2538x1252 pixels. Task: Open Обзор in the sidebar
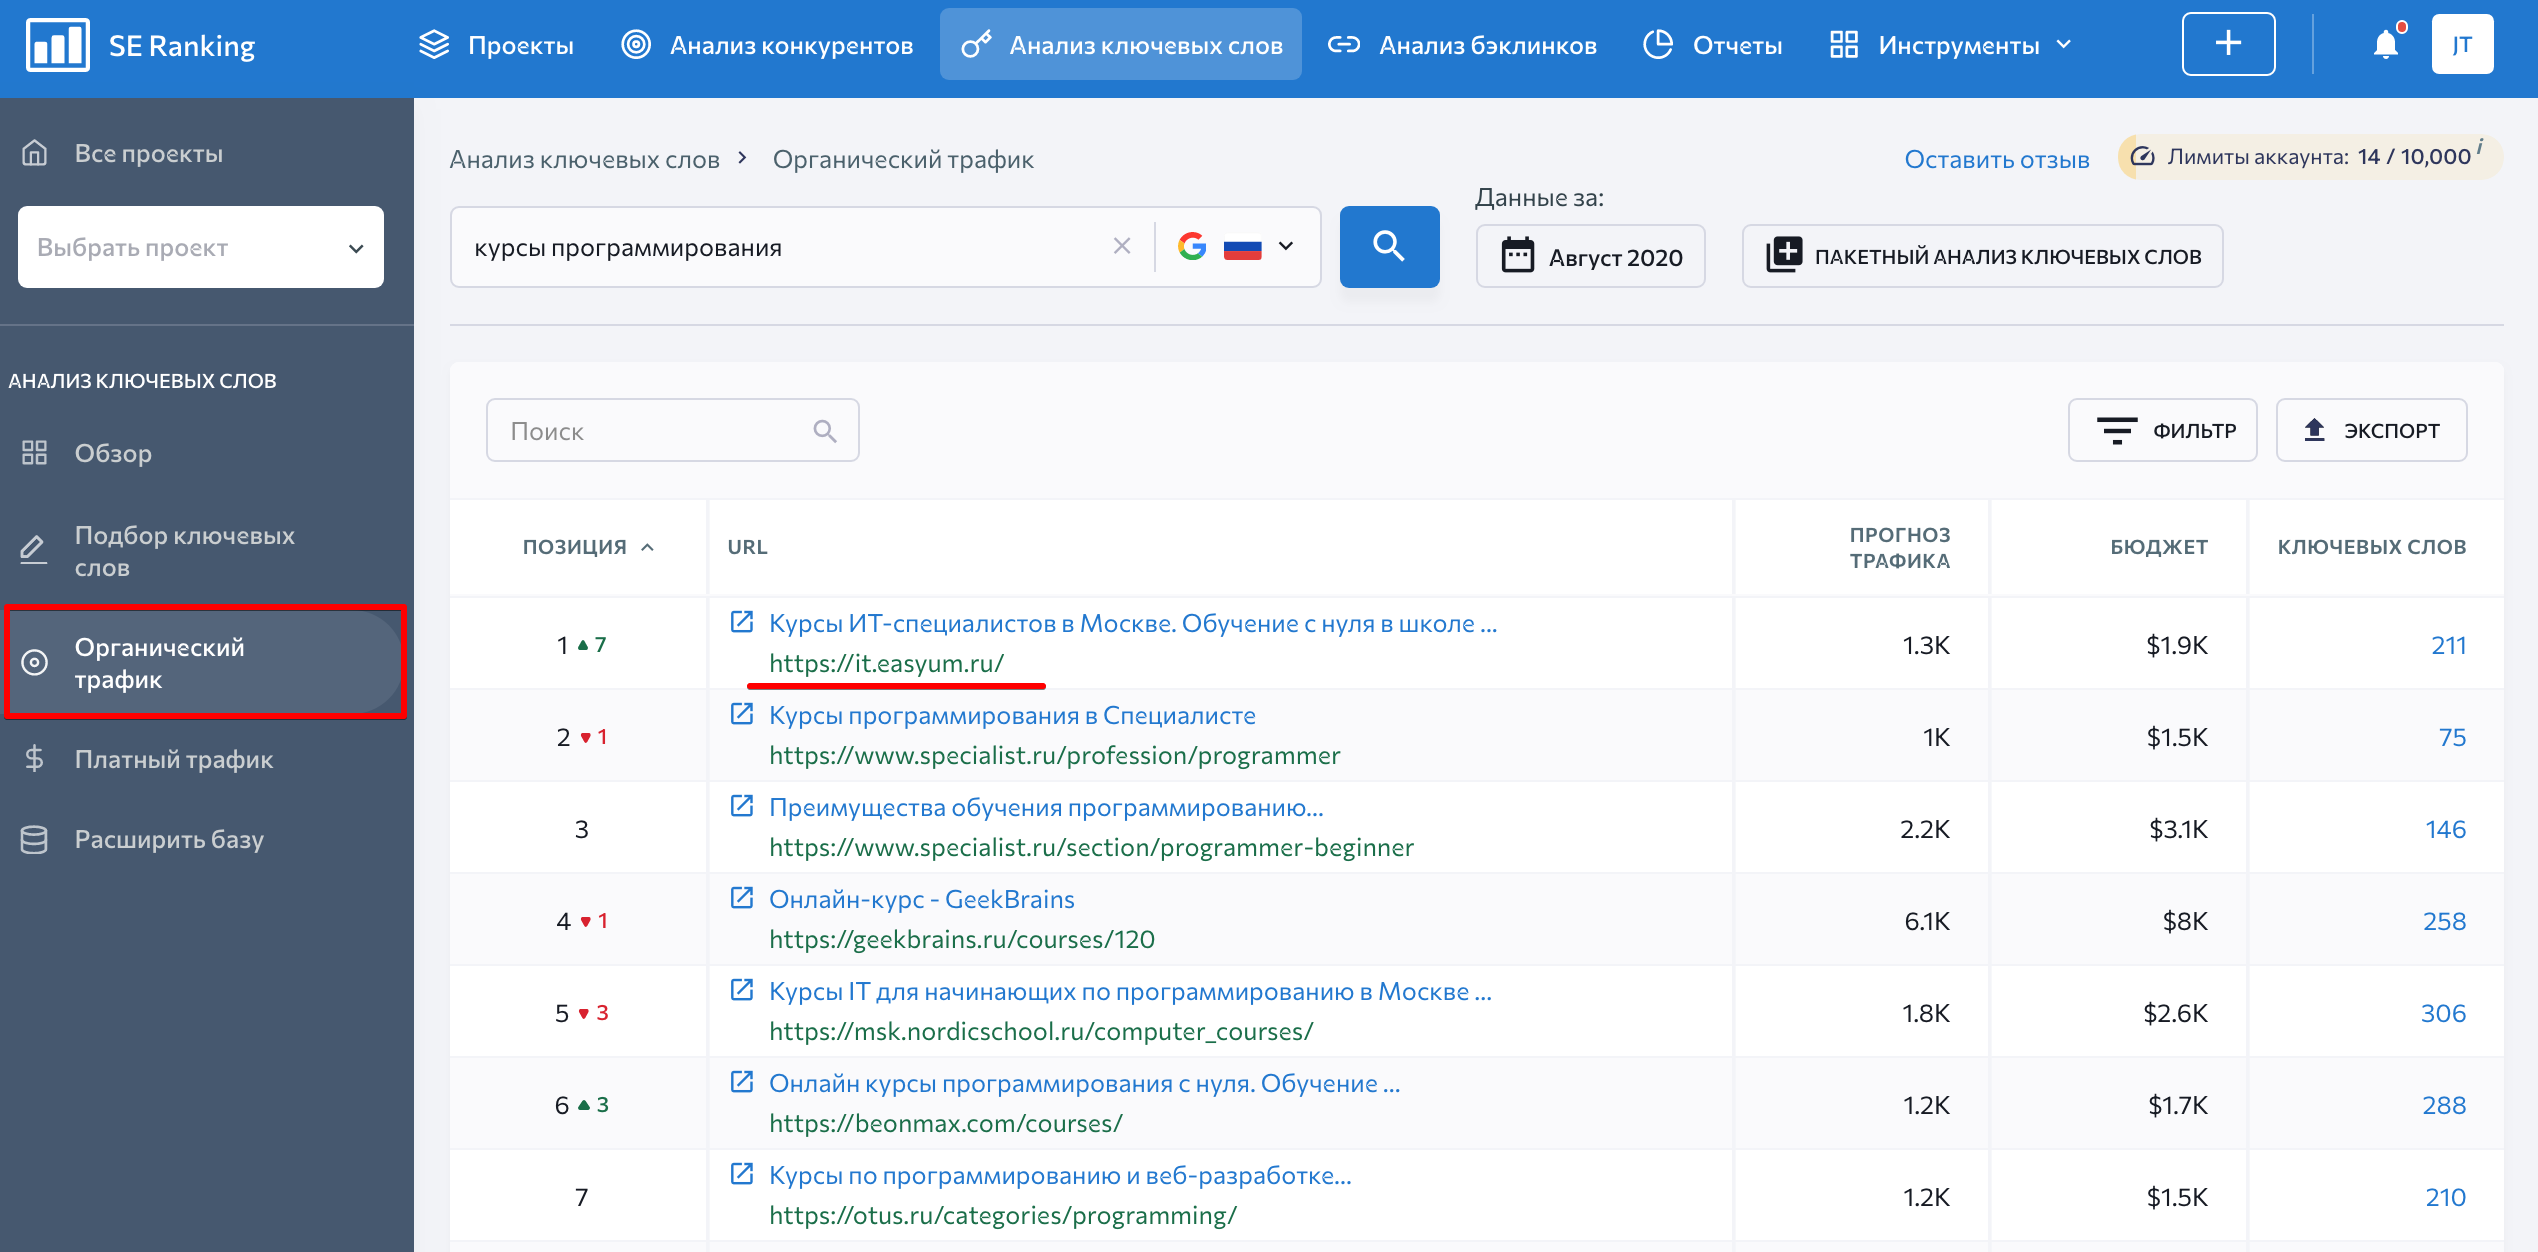tap(88, 453)
